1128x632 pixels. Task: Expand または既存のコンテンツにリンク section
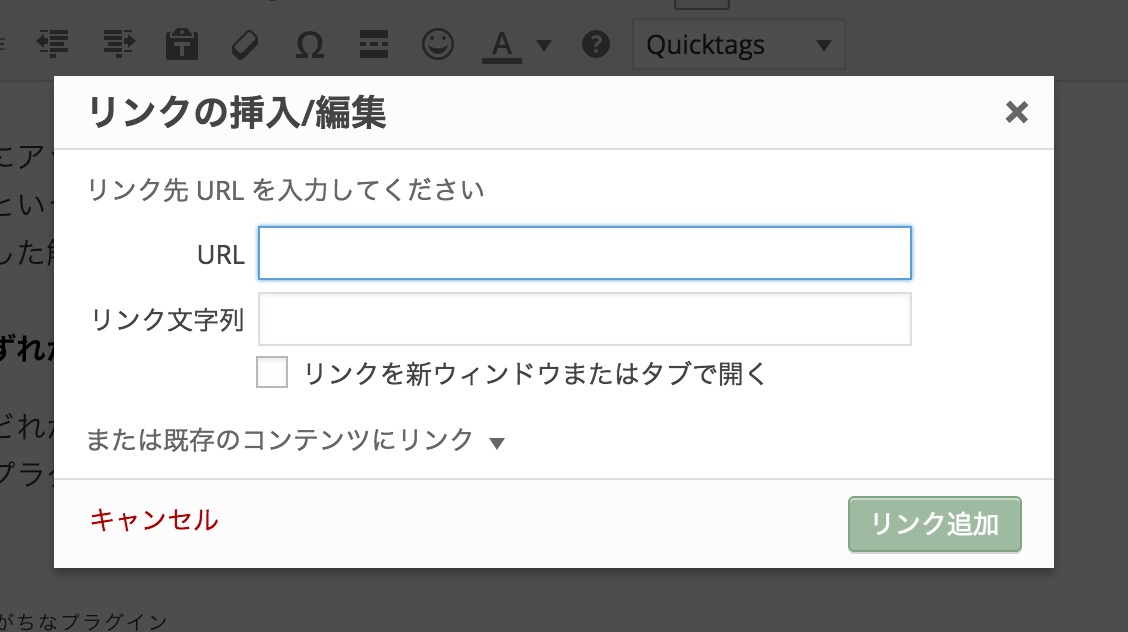point(295,440)
